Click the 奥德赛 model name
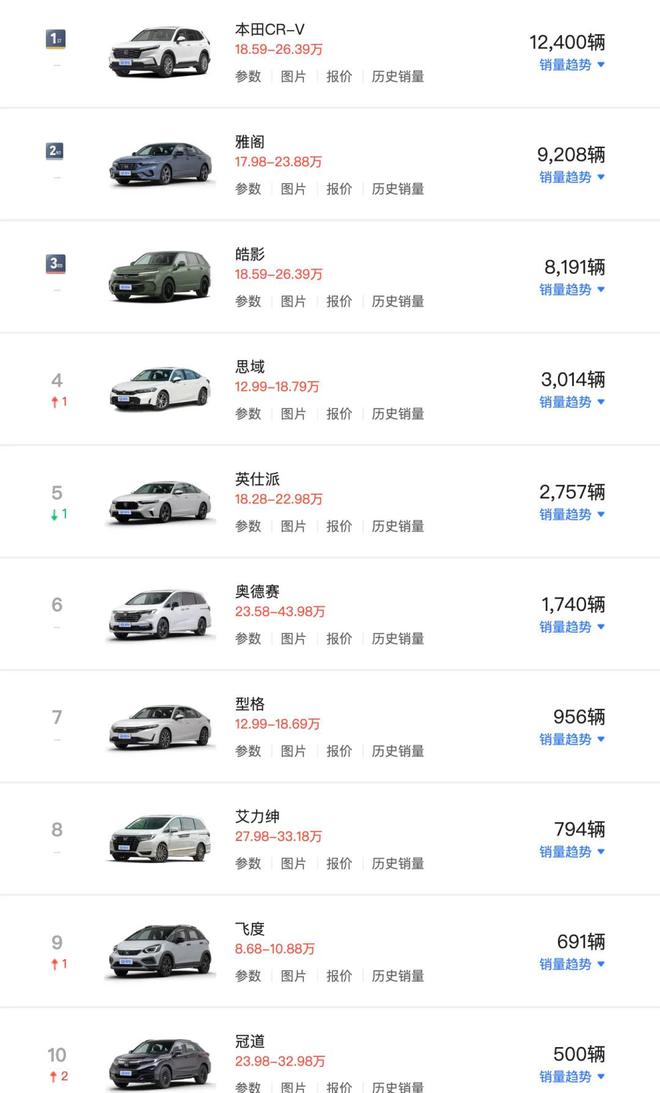The width and height of the screenshot is (660, 1093). [x=257, y=592]
